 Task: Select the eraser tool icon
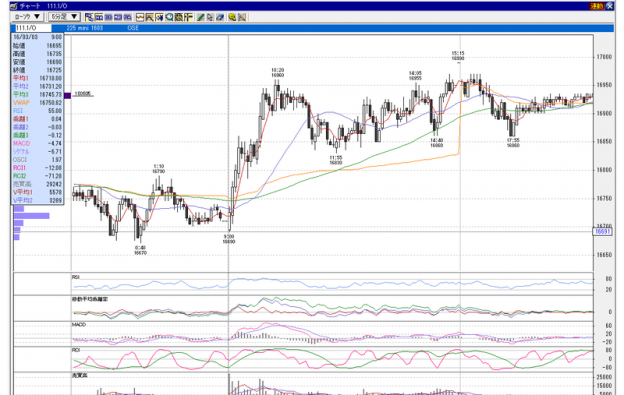[x=220, y=17]
